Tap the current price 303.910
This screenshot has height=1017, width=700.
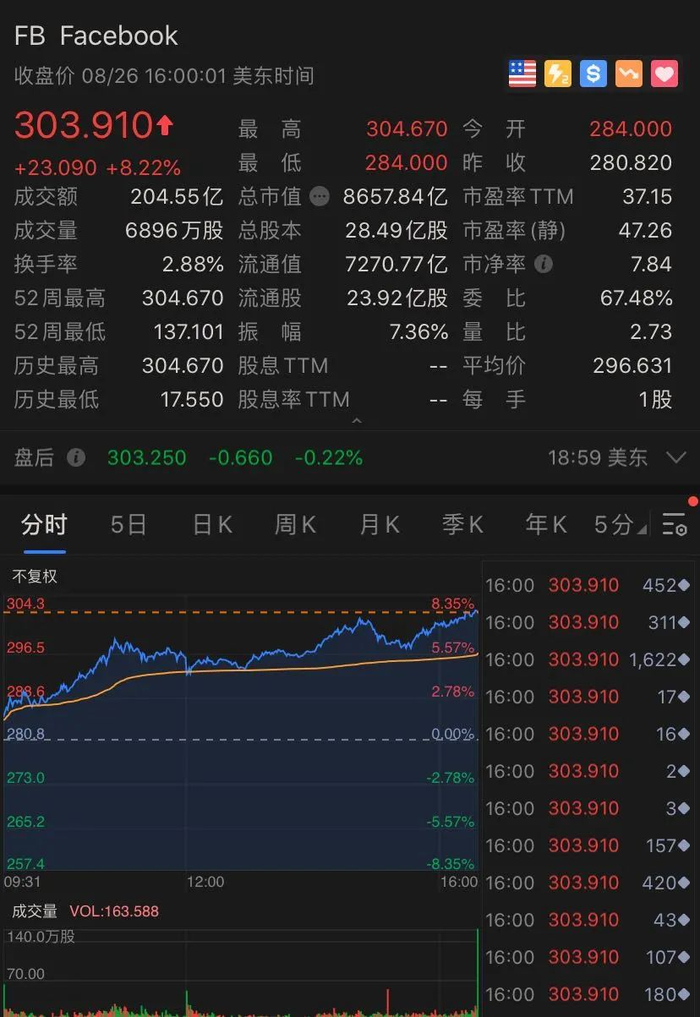(x=84, y=125)
